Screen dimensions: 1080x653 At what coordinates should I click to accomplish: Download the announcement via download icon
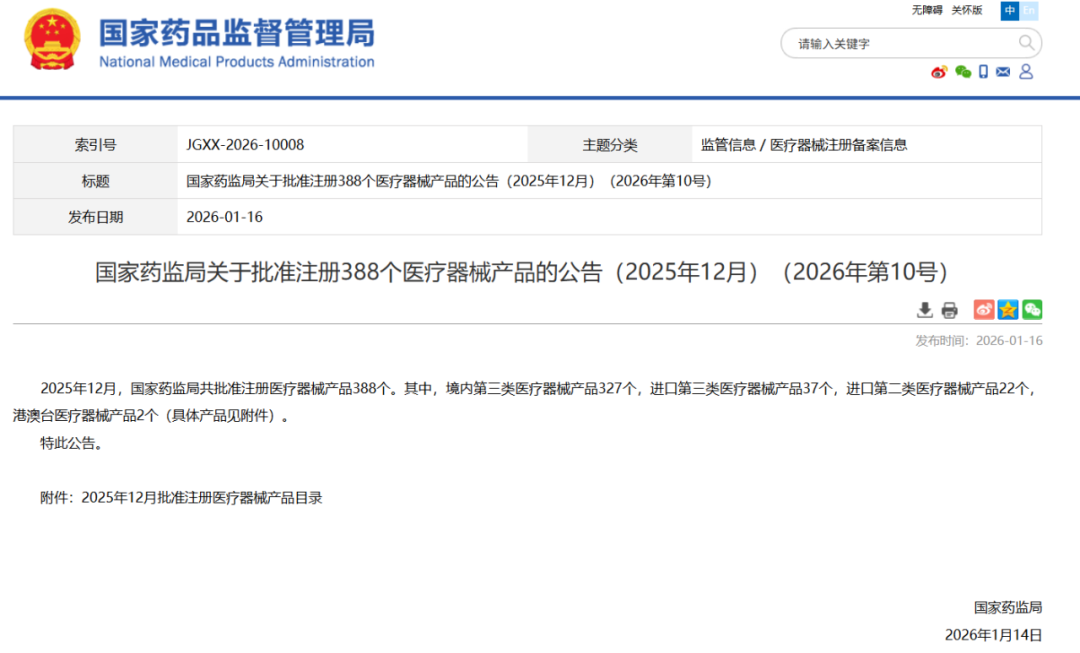coord(924,310)
